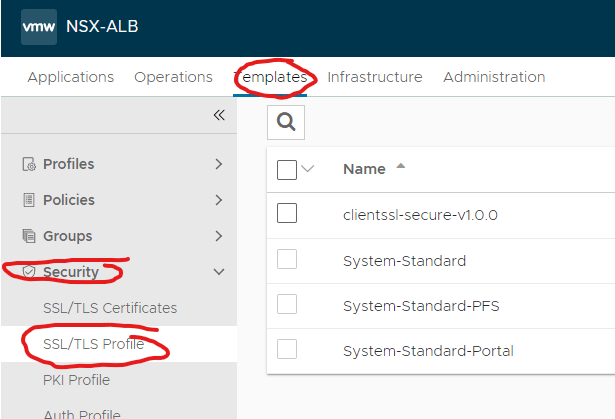Open the System-Standard-Portal profile
The image size is (615, 419).
click(x=428, y=351)
